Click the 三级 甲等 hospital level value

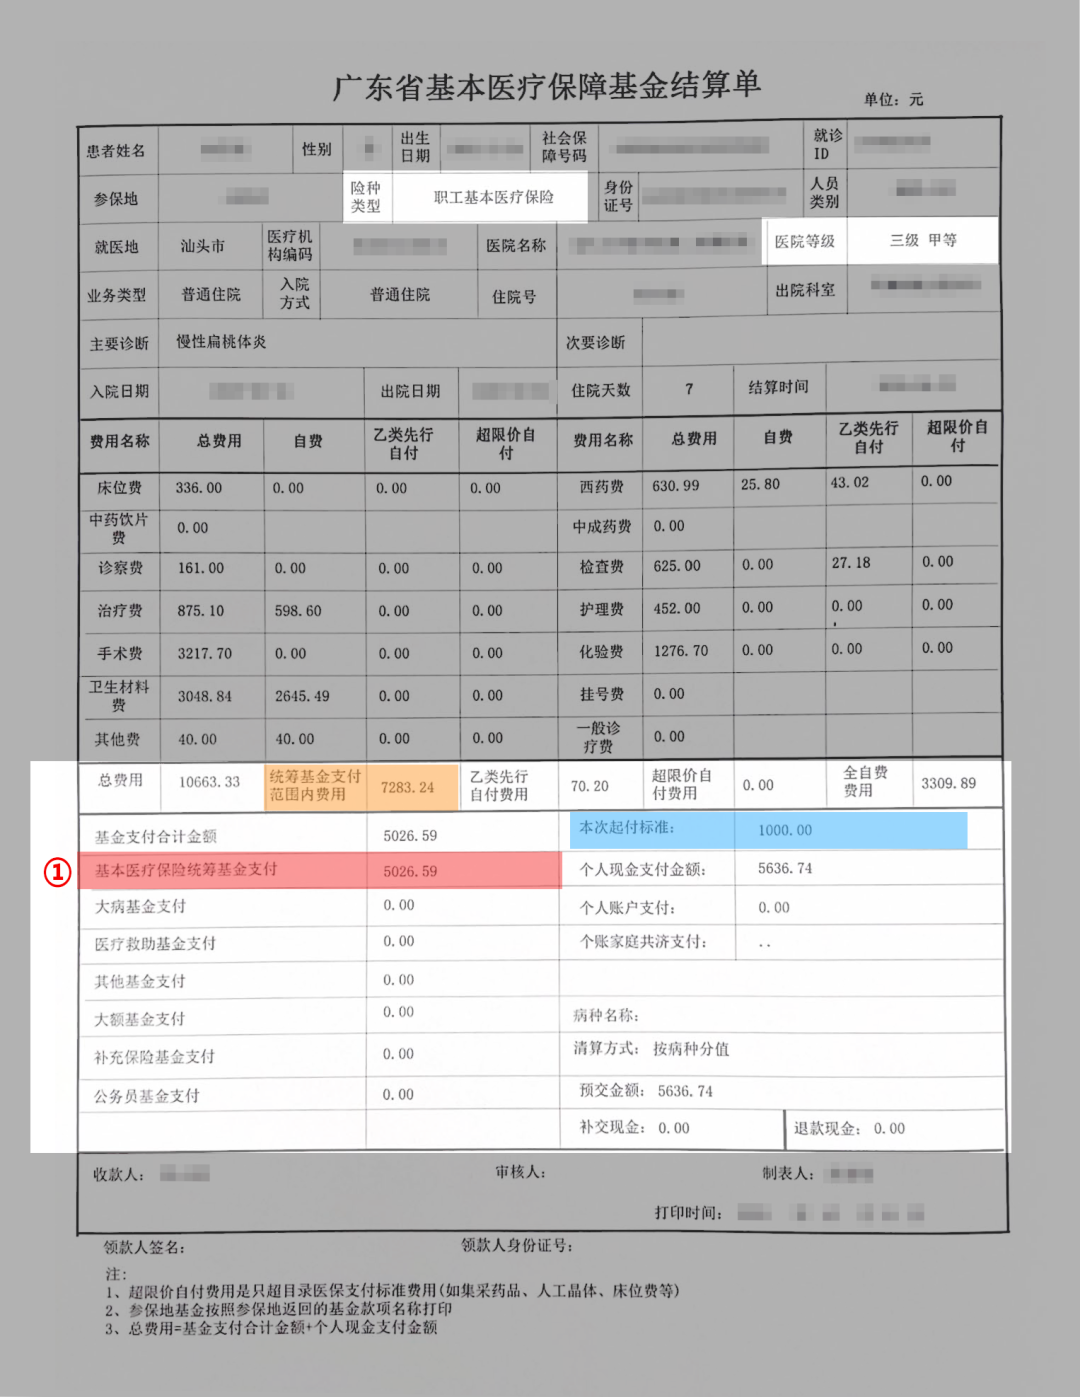tap(923, 240)
